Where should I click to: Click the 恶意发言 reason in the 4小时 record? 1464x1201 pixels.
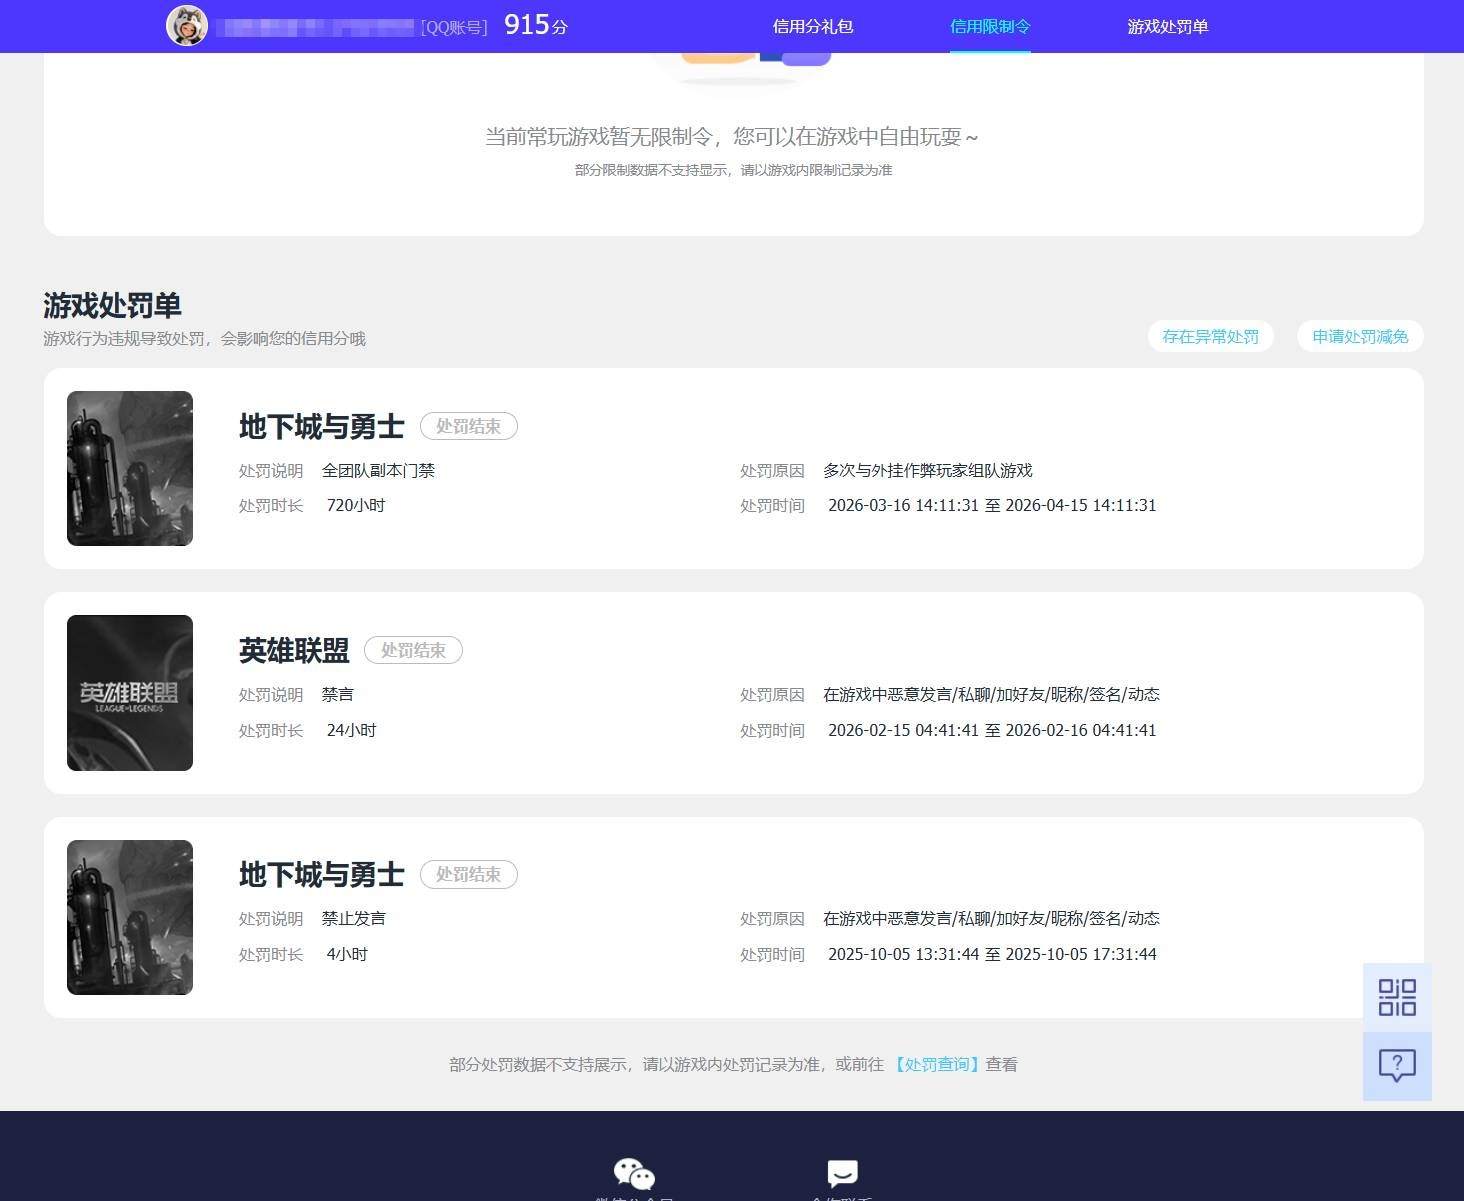click(992, 919)
